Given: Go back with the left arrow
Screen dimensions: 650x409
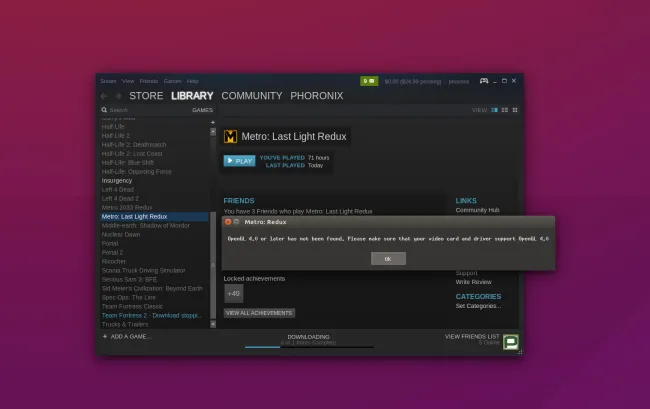Looking at the screenshot, I should click(x=104, y=96).
